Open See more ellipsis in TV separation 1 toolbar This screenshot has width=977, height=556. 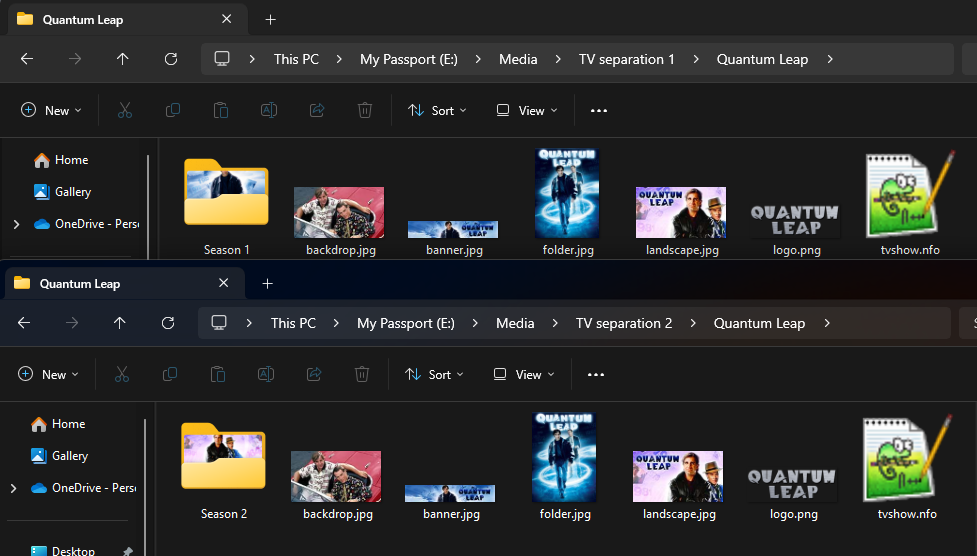point(599,110)
